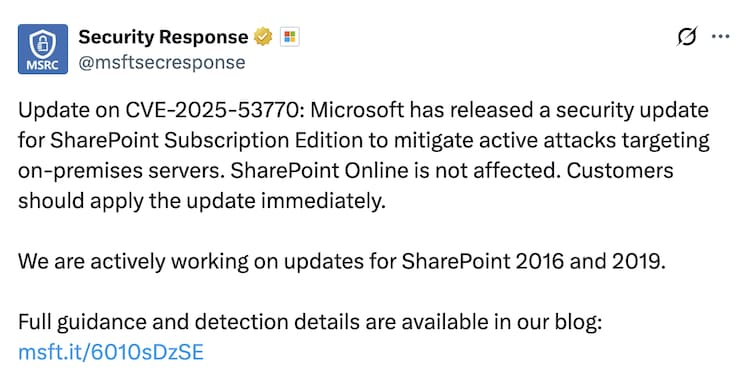Select the SharePoint 2016 and 2019 paragraph
Screen dimensions: 750x381
[342, 261]
